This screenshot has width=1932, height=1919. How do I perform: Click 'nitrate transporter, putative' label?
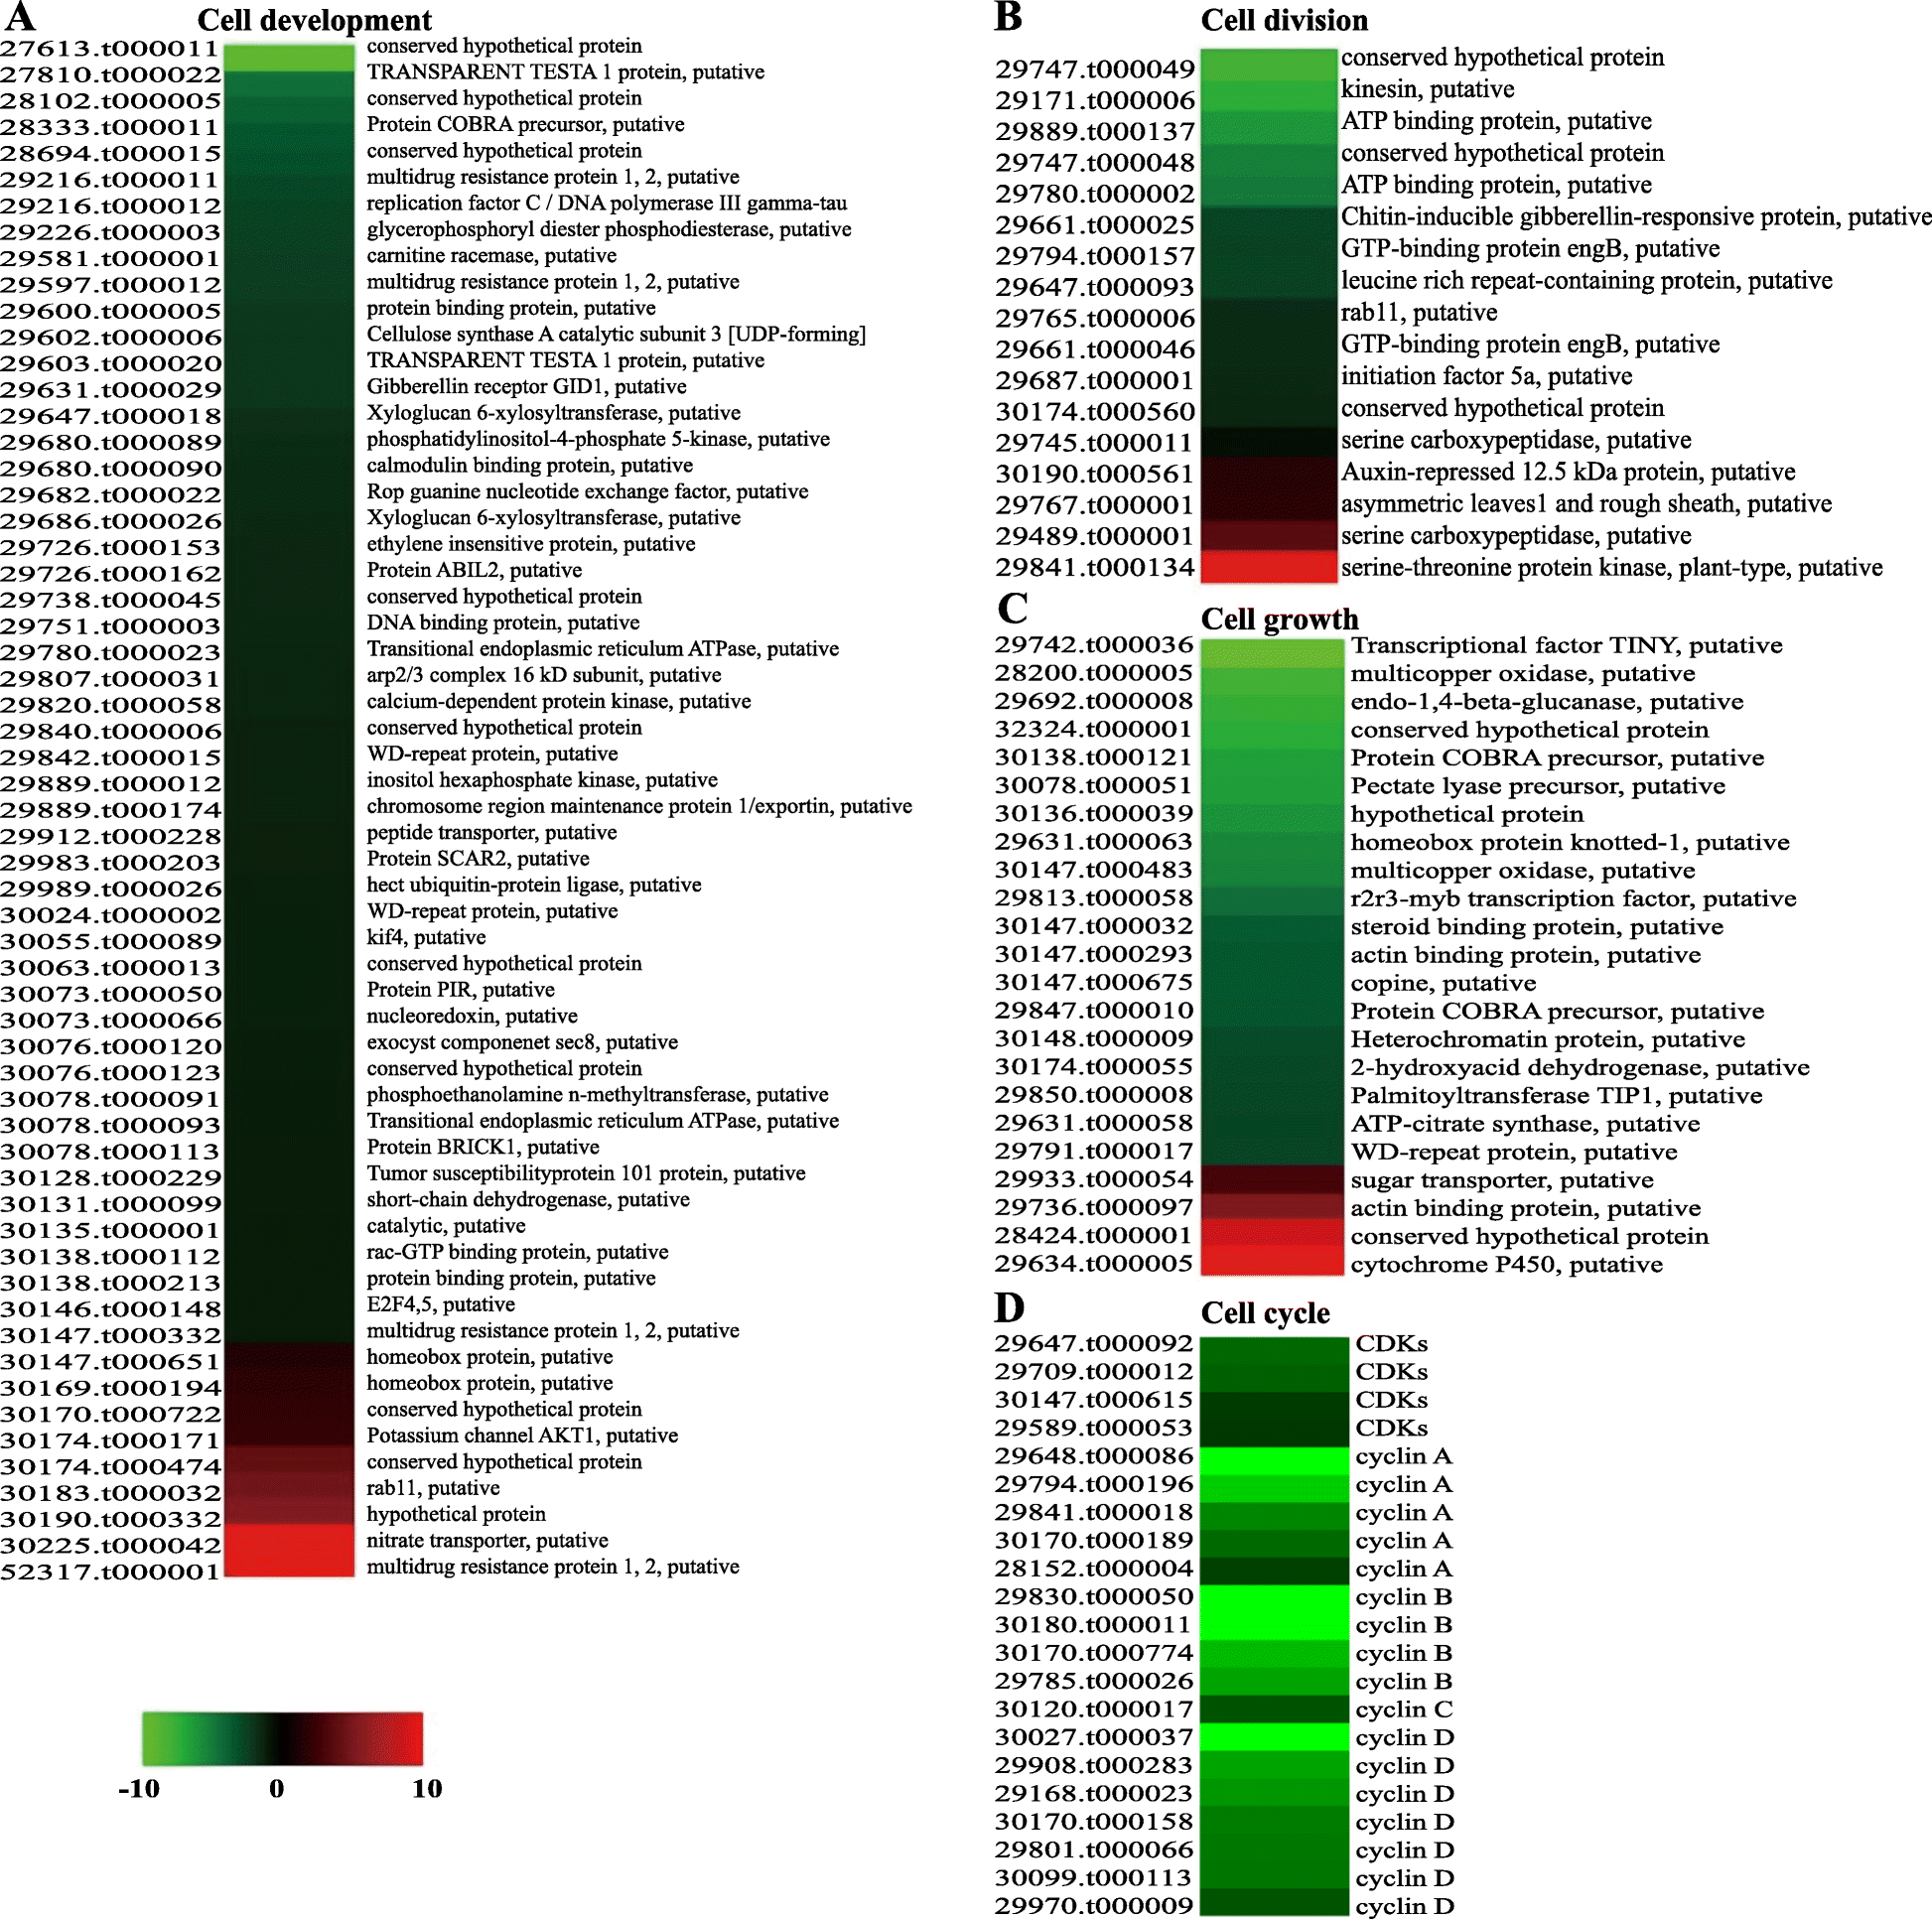click(x=487, y=1540)
